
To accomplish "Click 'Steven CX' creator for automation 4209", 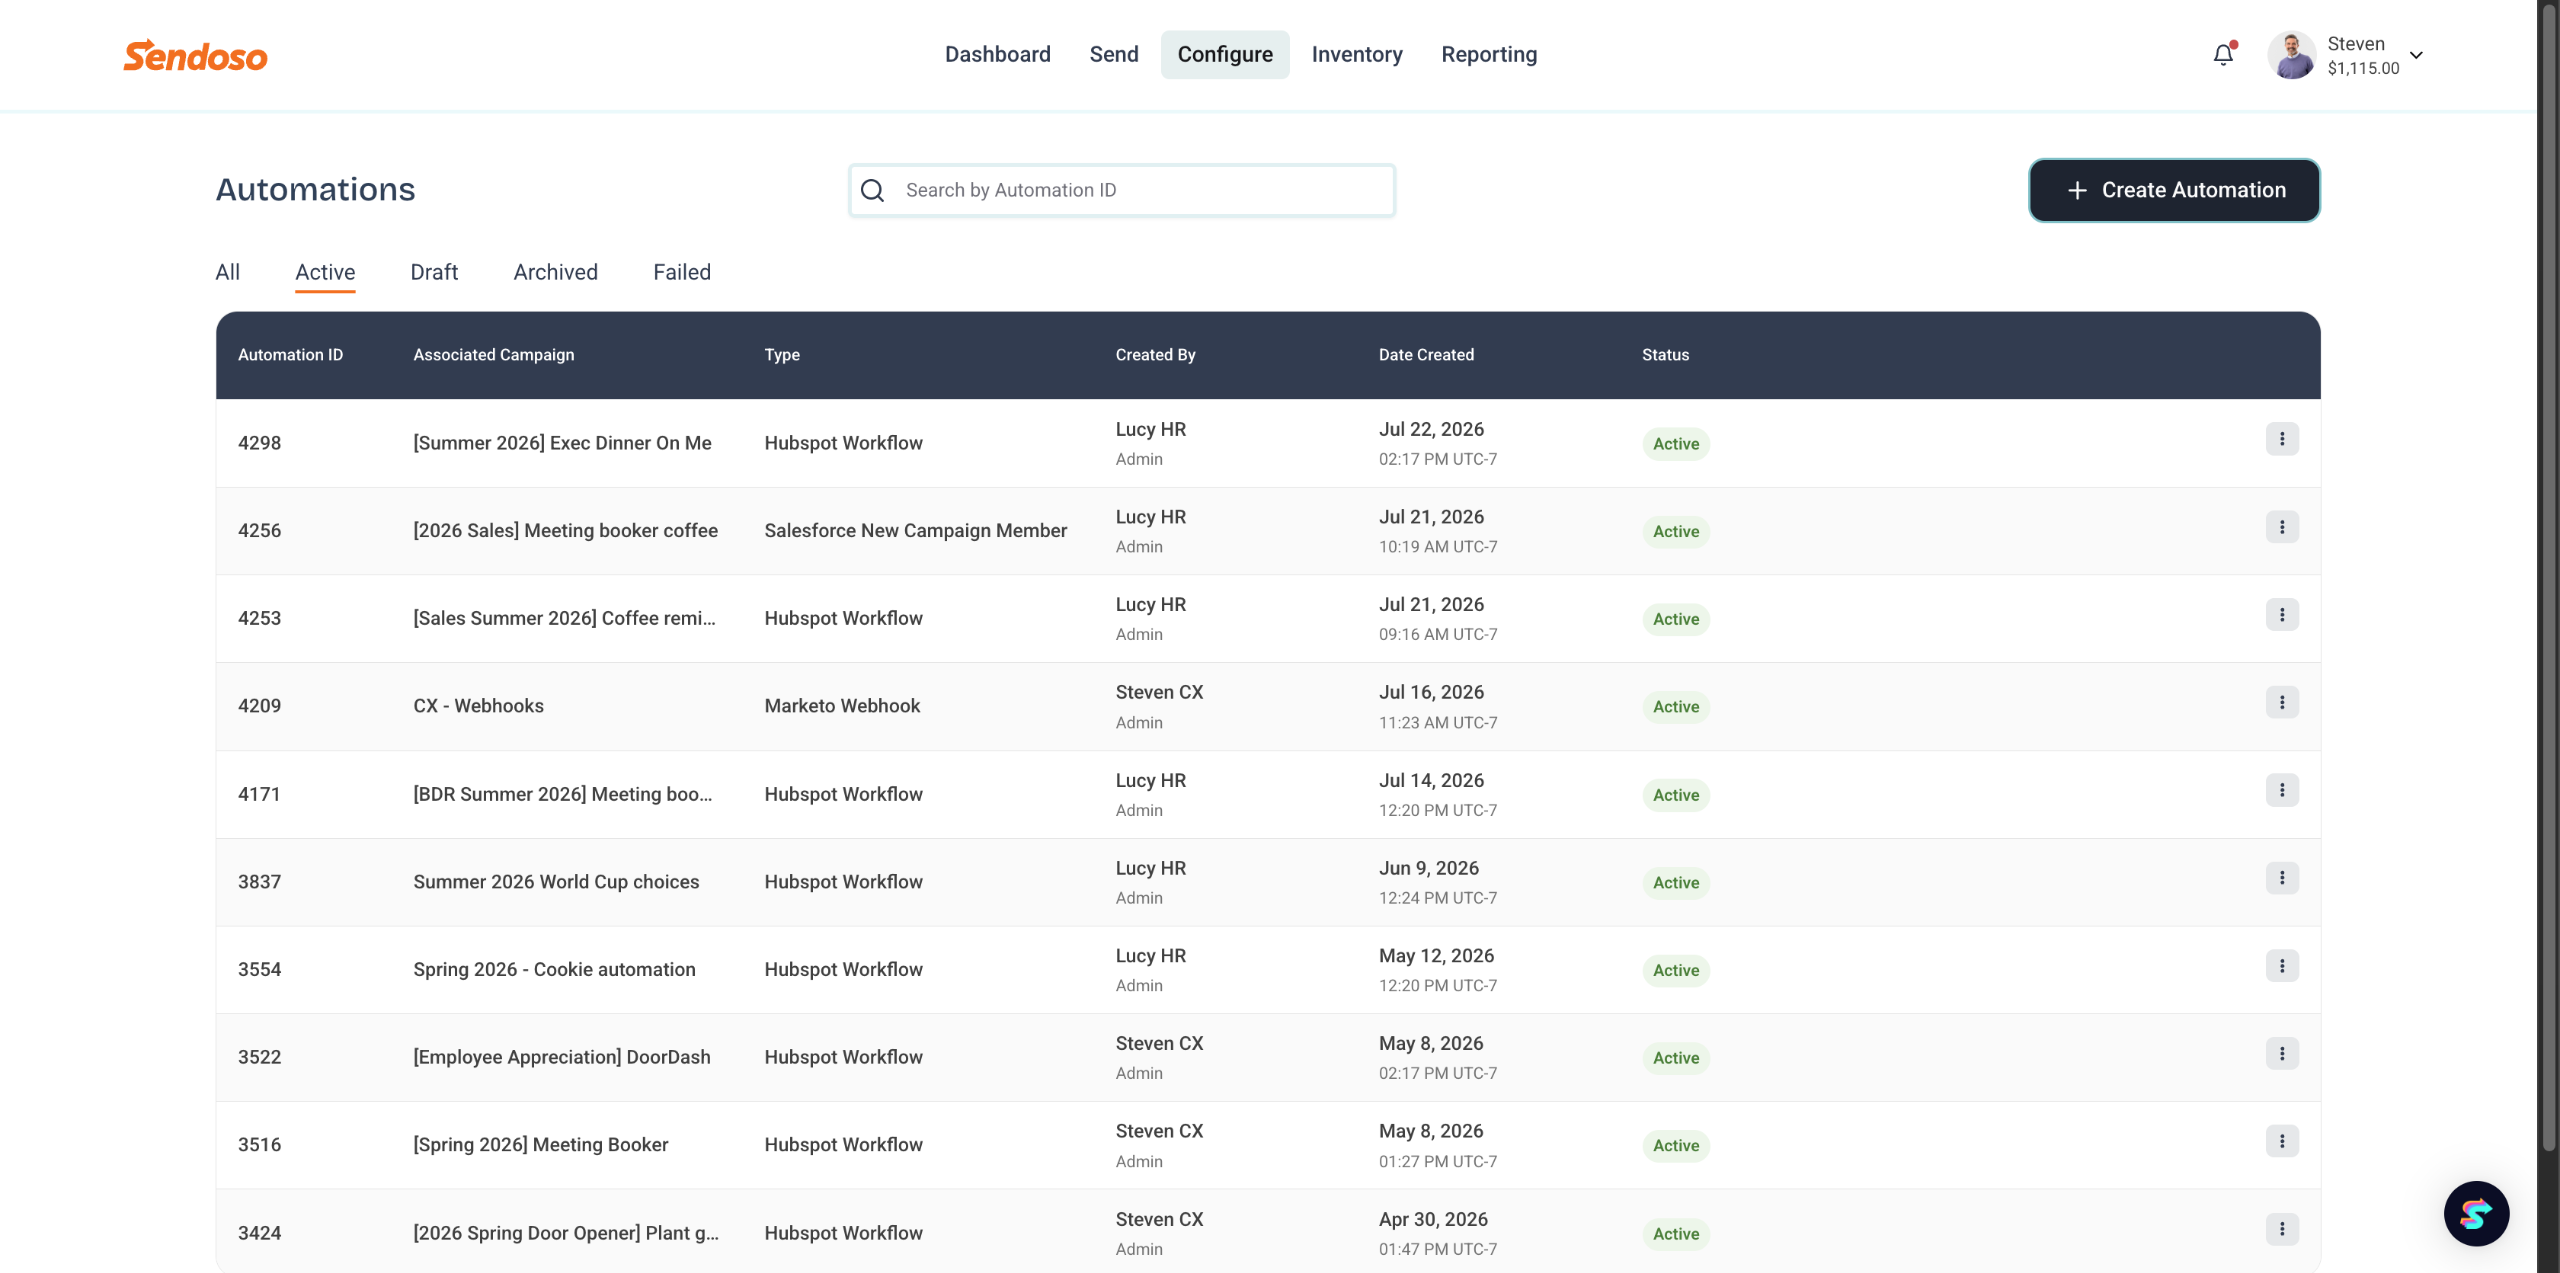I will [x=1159, y=692].
